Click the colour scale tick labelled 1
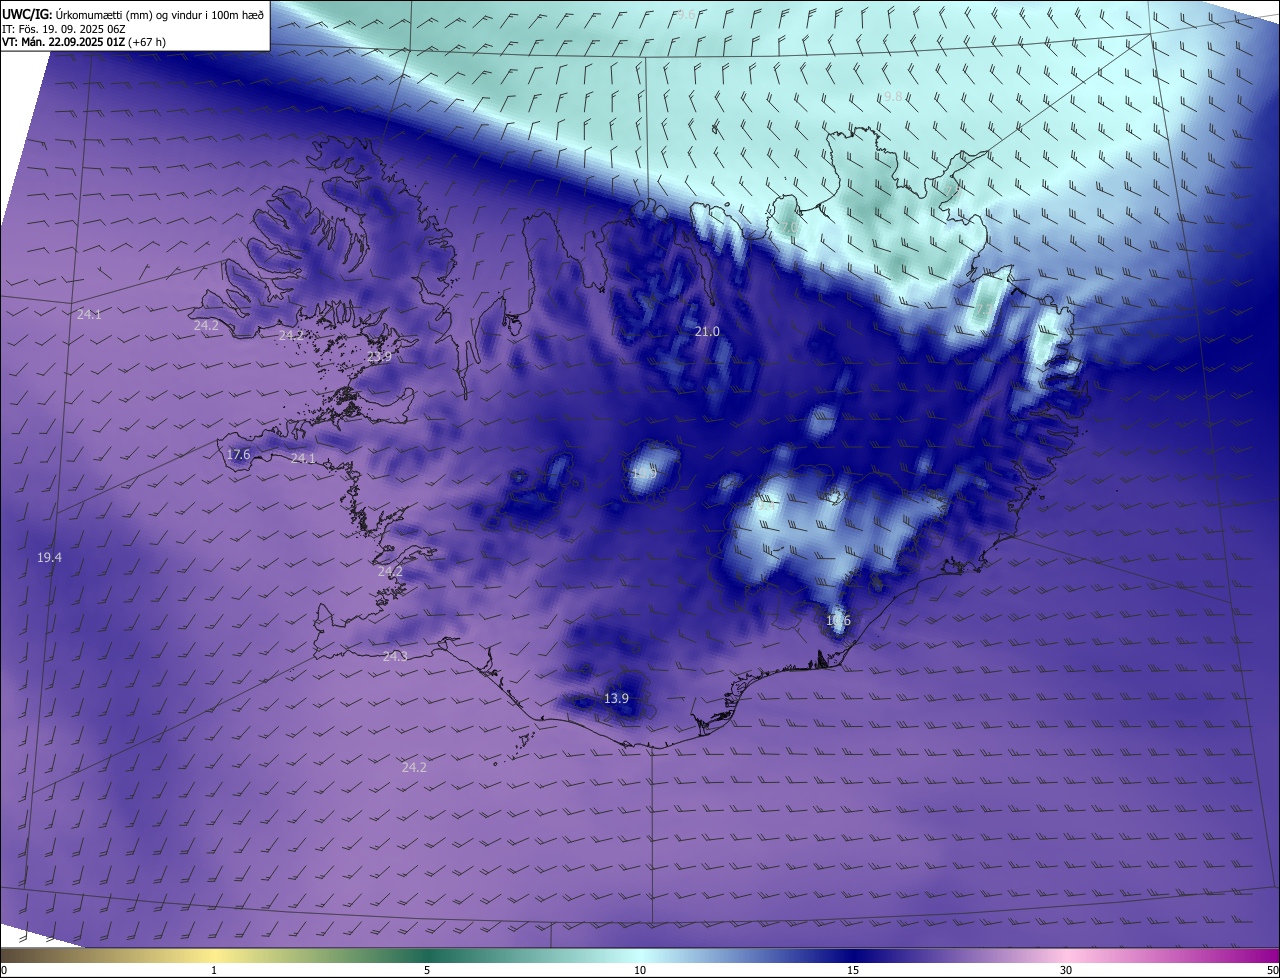Viewport: 1280px width, 978px height. tap(214, 970)
